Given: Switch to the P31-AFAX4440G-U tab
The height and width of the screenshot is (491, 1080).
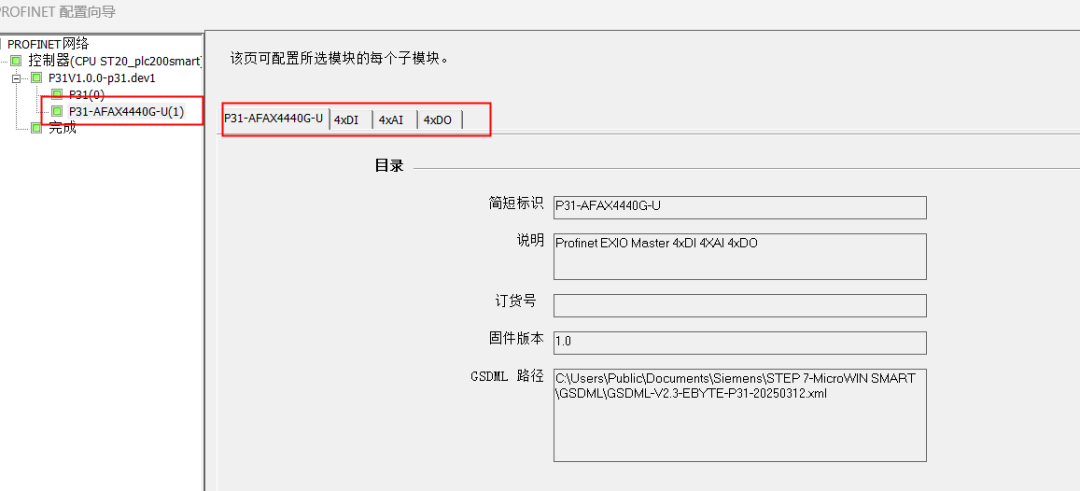Looking at the screenshot, I should point(274,118).
